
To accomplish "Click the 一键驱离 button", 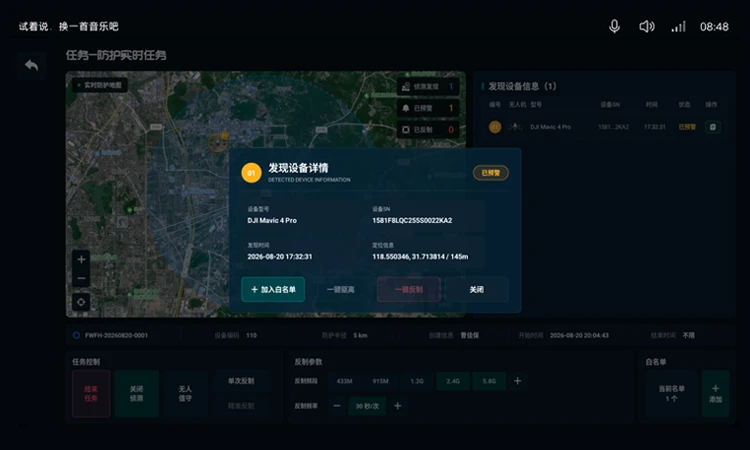I will click(x=341, y=289).
